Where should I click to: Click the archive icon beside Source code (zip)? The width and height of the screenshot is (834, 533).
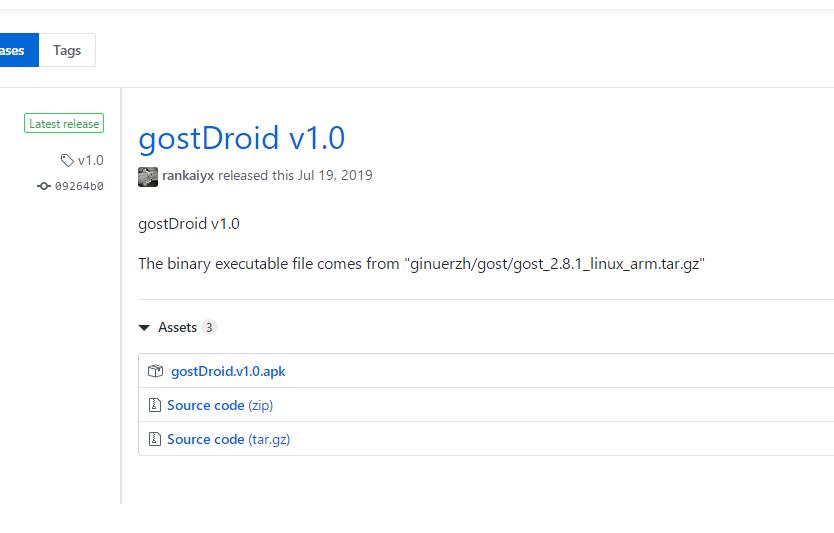pos(155,405)
